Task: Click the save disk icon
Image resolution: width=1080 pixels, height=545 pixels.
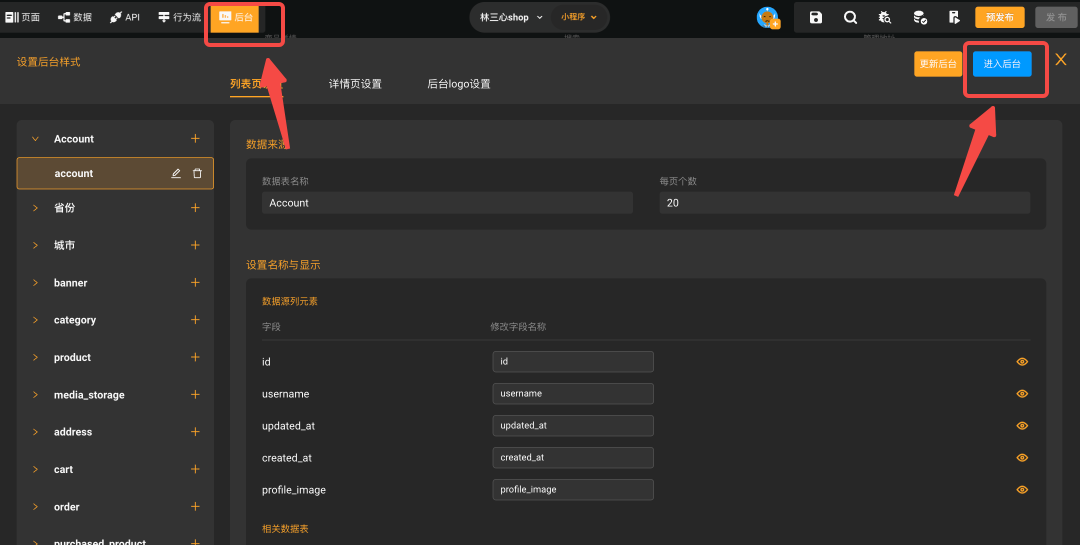Action: point(816,17)
